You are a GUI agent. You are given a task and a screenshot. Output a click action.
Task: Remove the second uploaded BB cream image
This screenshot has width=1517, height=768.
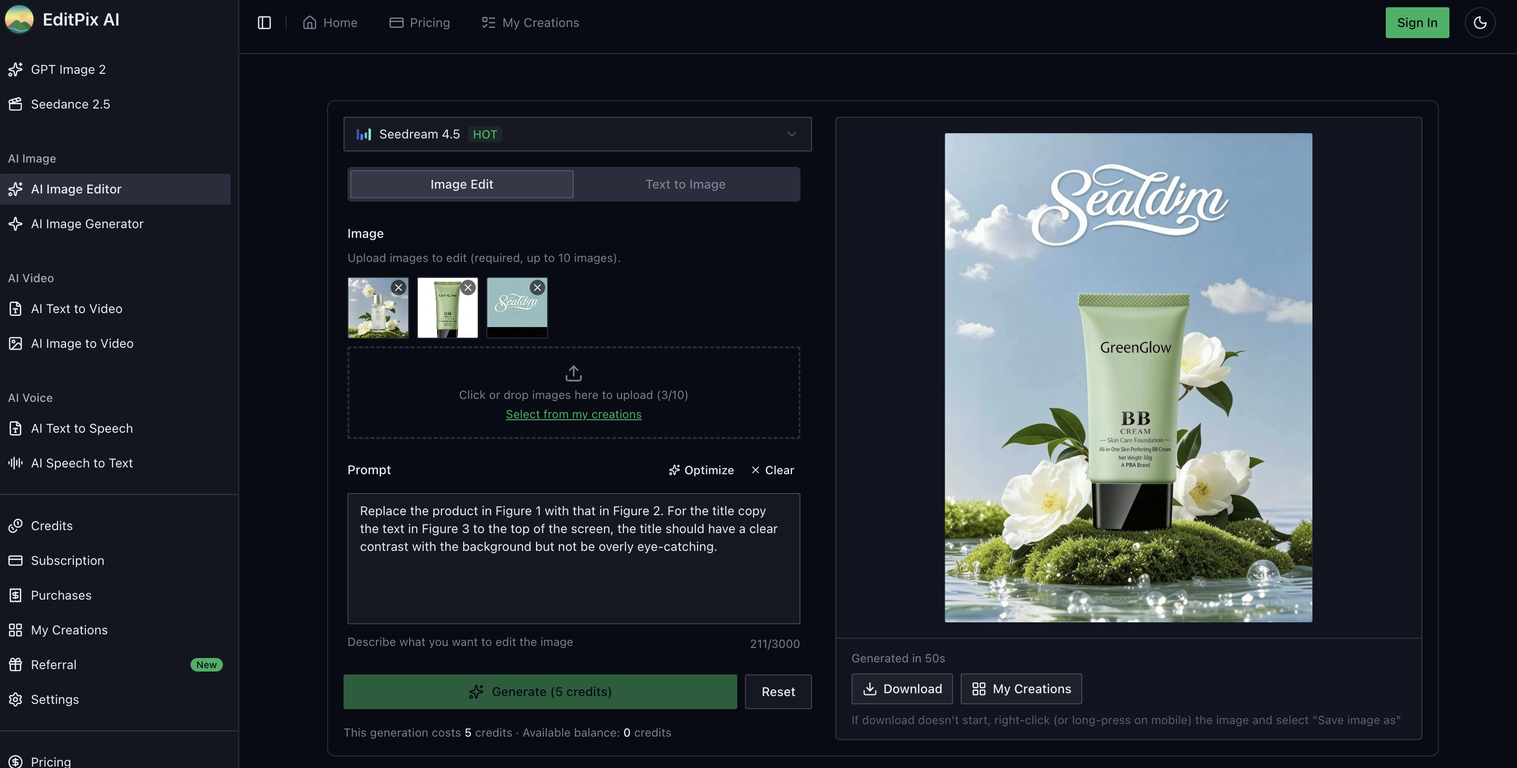pos(468,288)
